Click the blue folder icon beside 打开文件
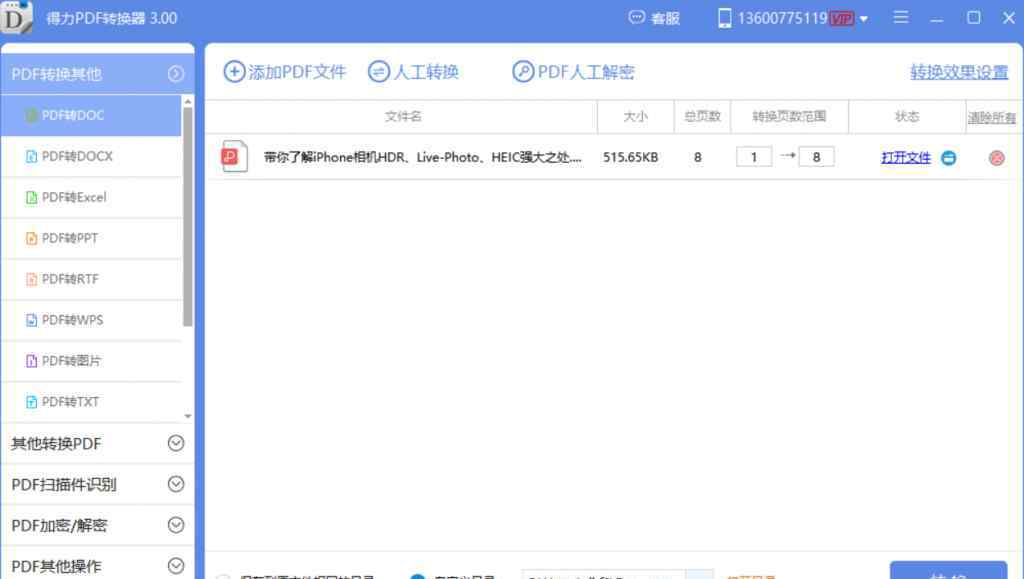 (948, 158)
